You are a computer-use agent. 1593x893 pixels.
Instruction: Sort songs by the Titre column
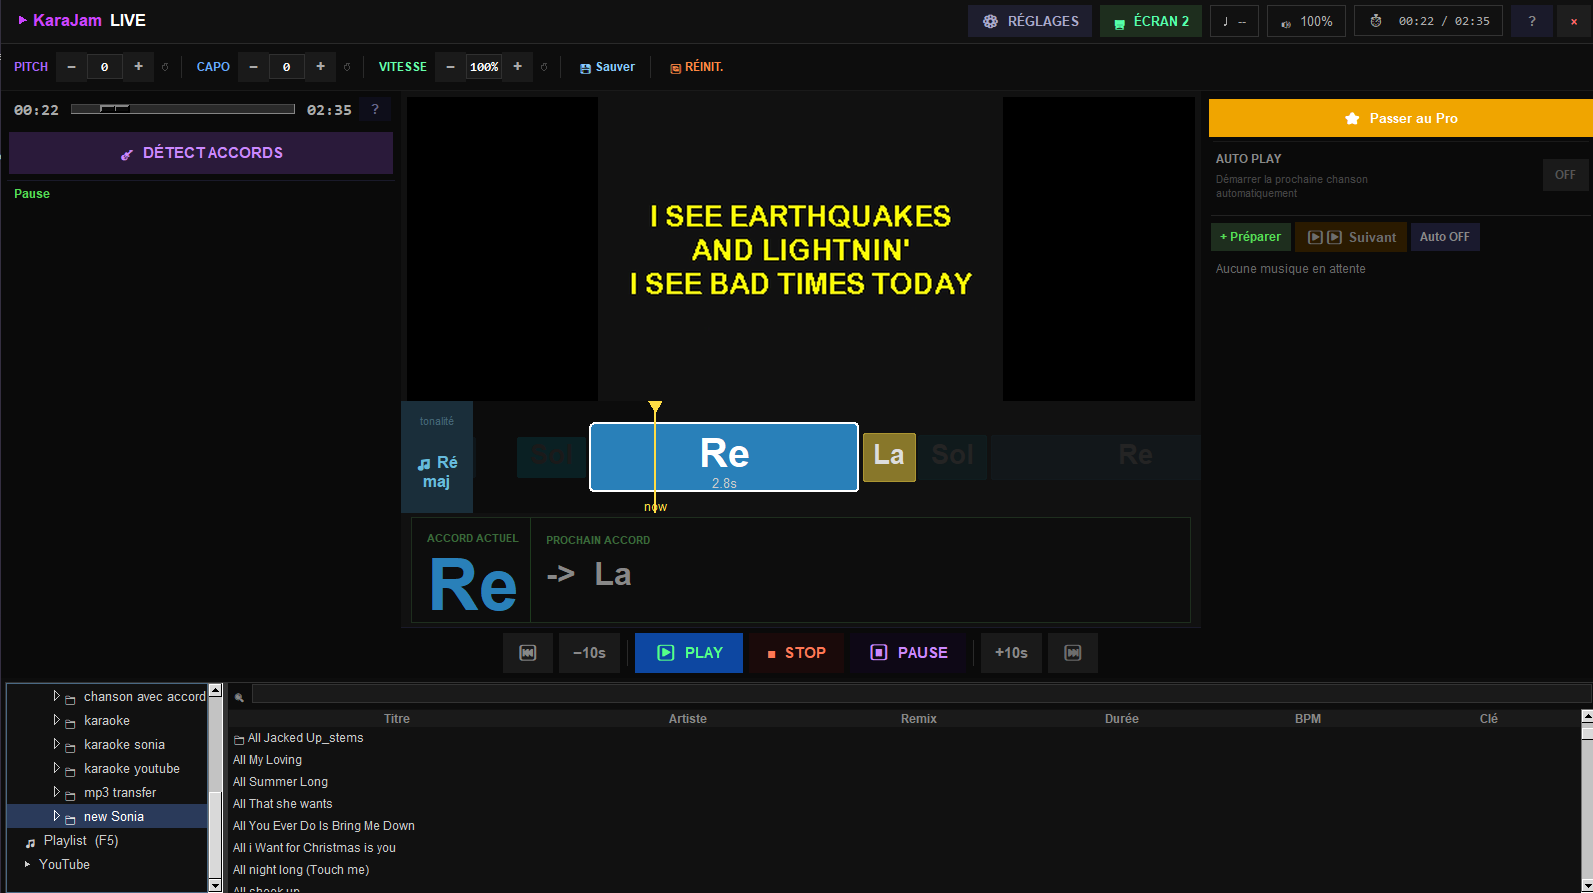click(397, 719)
